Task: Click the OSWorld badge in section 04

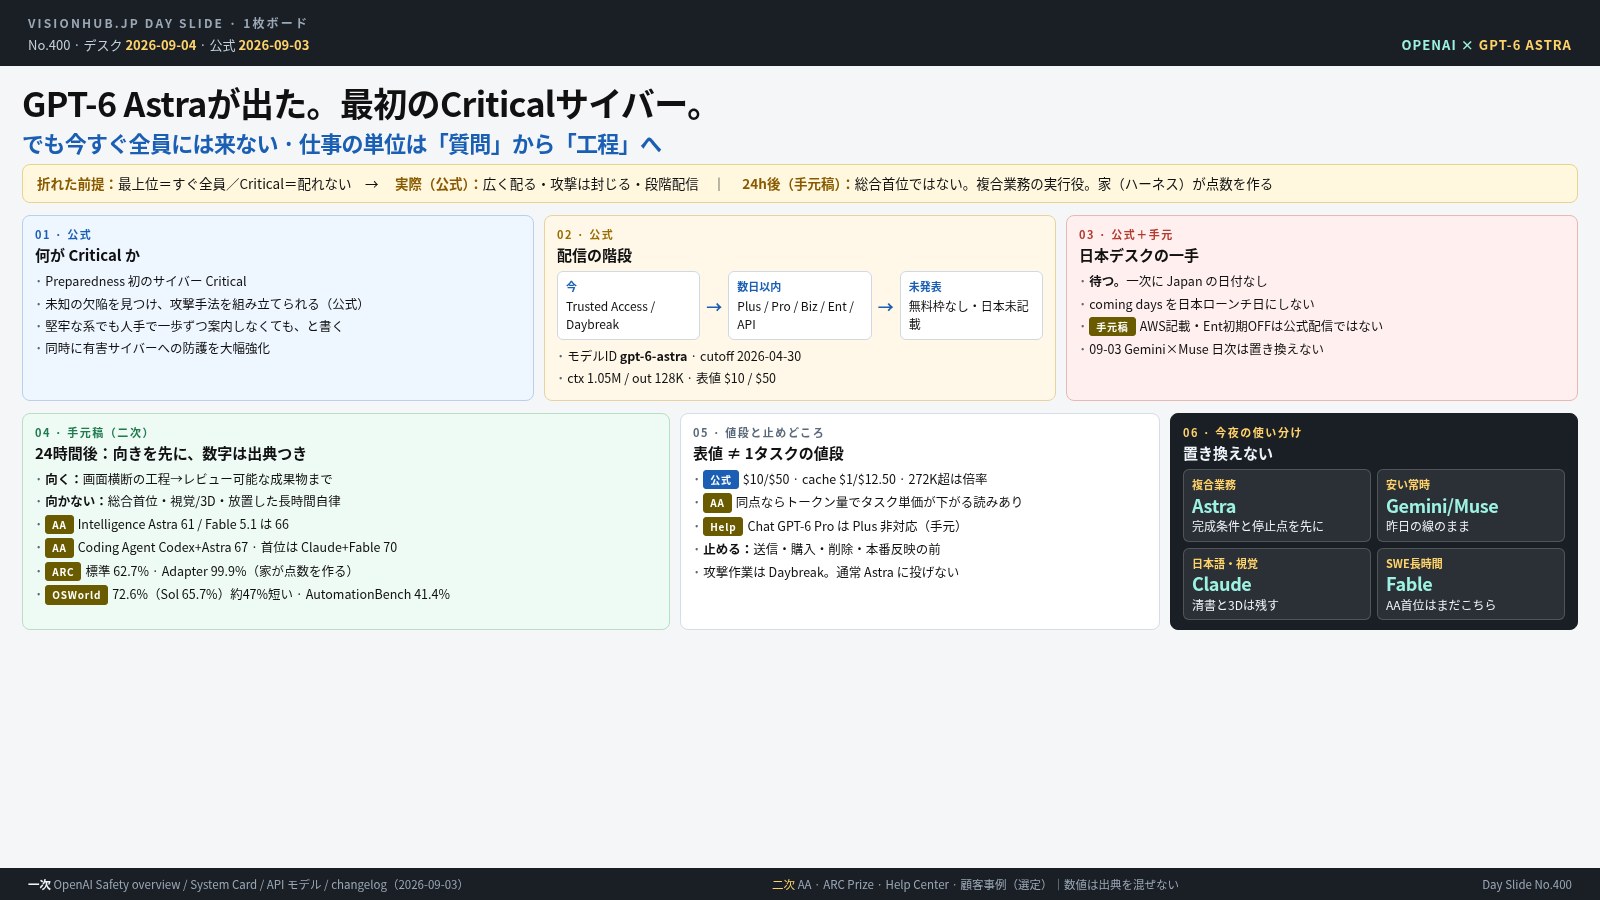Action: coord(76,595)
